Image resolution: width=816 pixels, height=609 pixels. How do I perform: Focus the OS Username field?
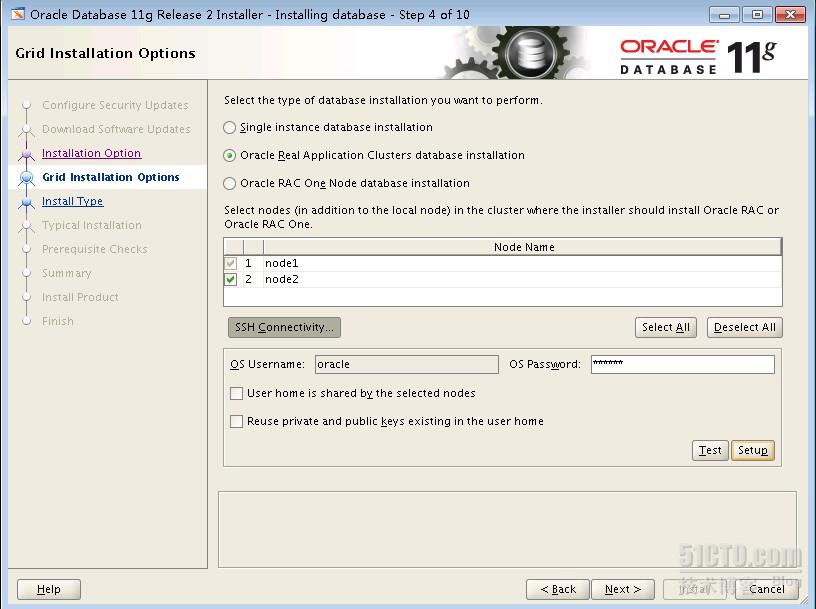coord(407,364)
